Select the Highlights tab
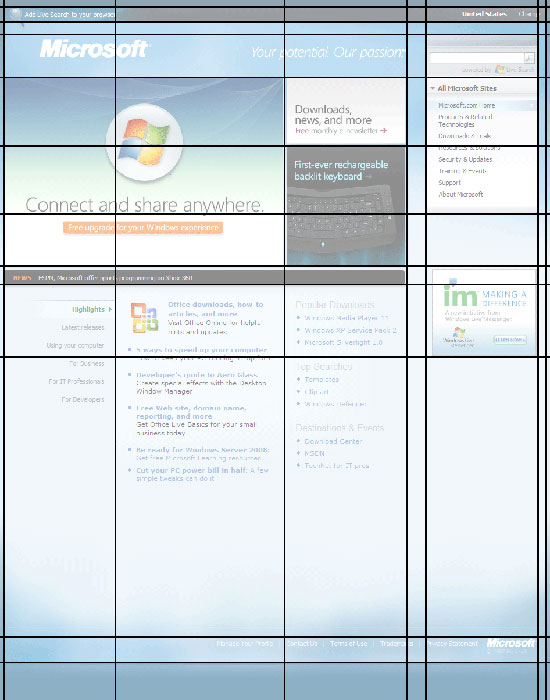Image resolution: width=550 pixels, height=700 pixels. tap(88, 309)
